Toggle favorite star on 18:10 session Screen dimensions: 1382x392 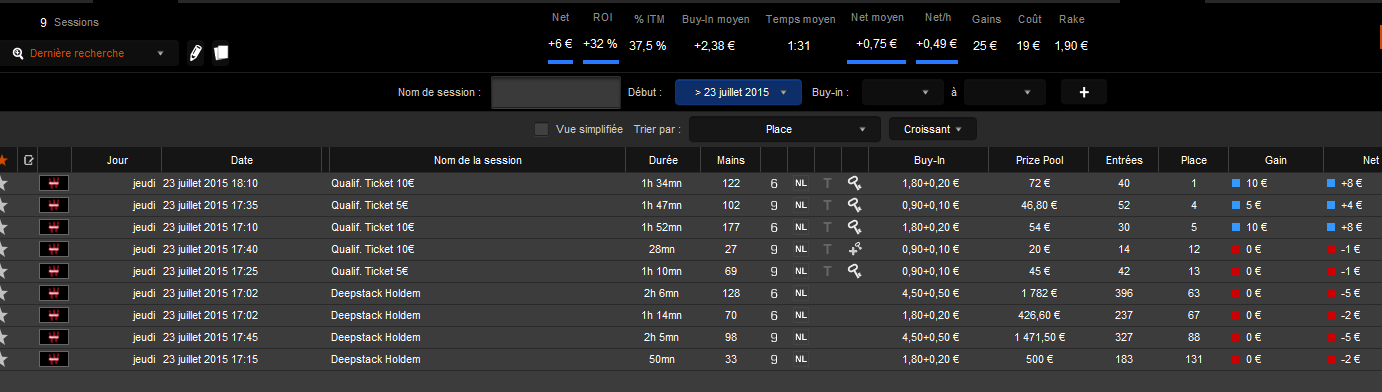[x=3, y=183]
